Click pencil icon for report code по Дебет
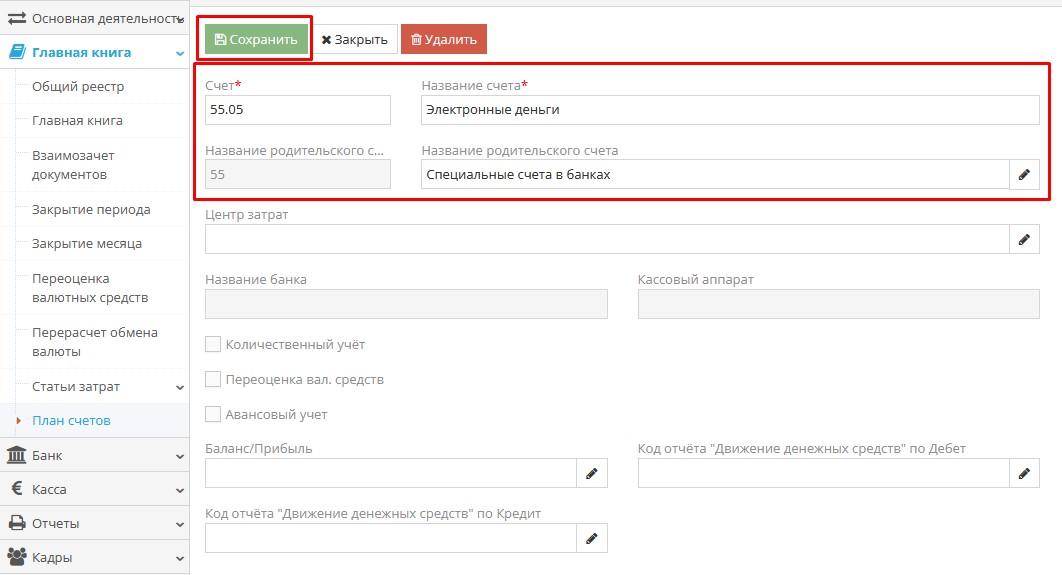The width and height of the screenshot is (1062, 575). pyautogui.click(x=1024, y=473)
